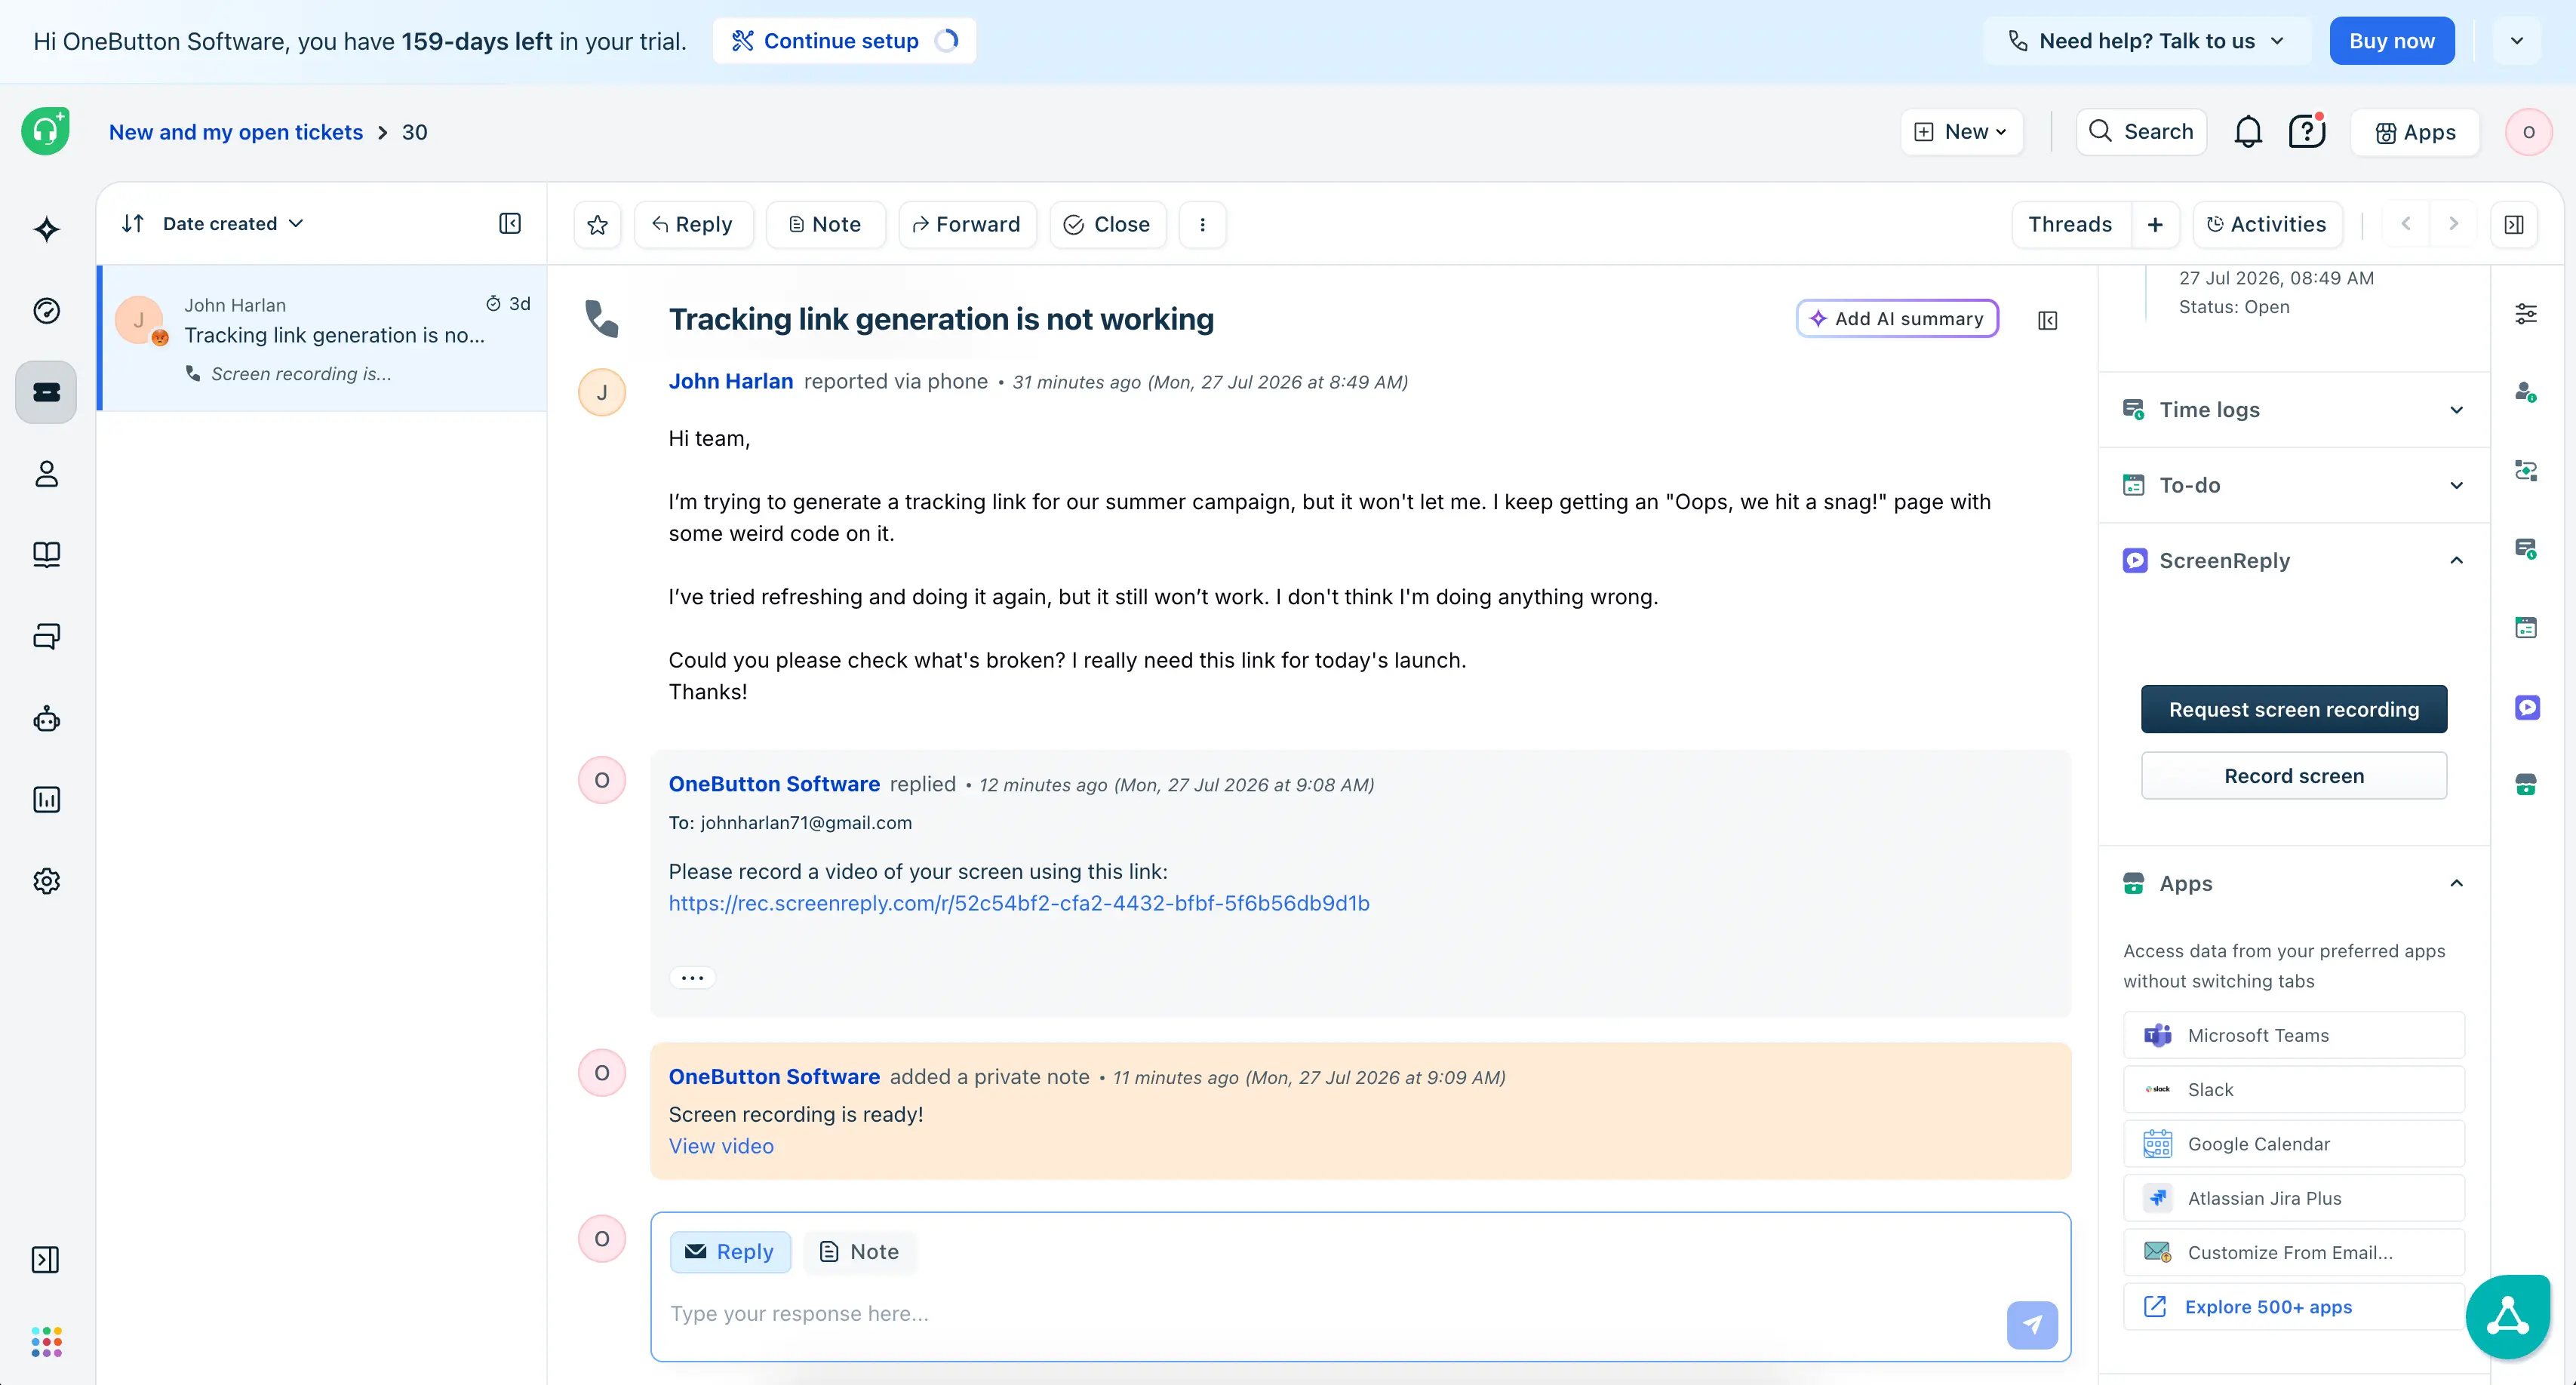This screenshot has height=1385, width=2576.
Task: Send the reply with the paper plane button
Action: pyautogui.click(x=2032, y=1324)
